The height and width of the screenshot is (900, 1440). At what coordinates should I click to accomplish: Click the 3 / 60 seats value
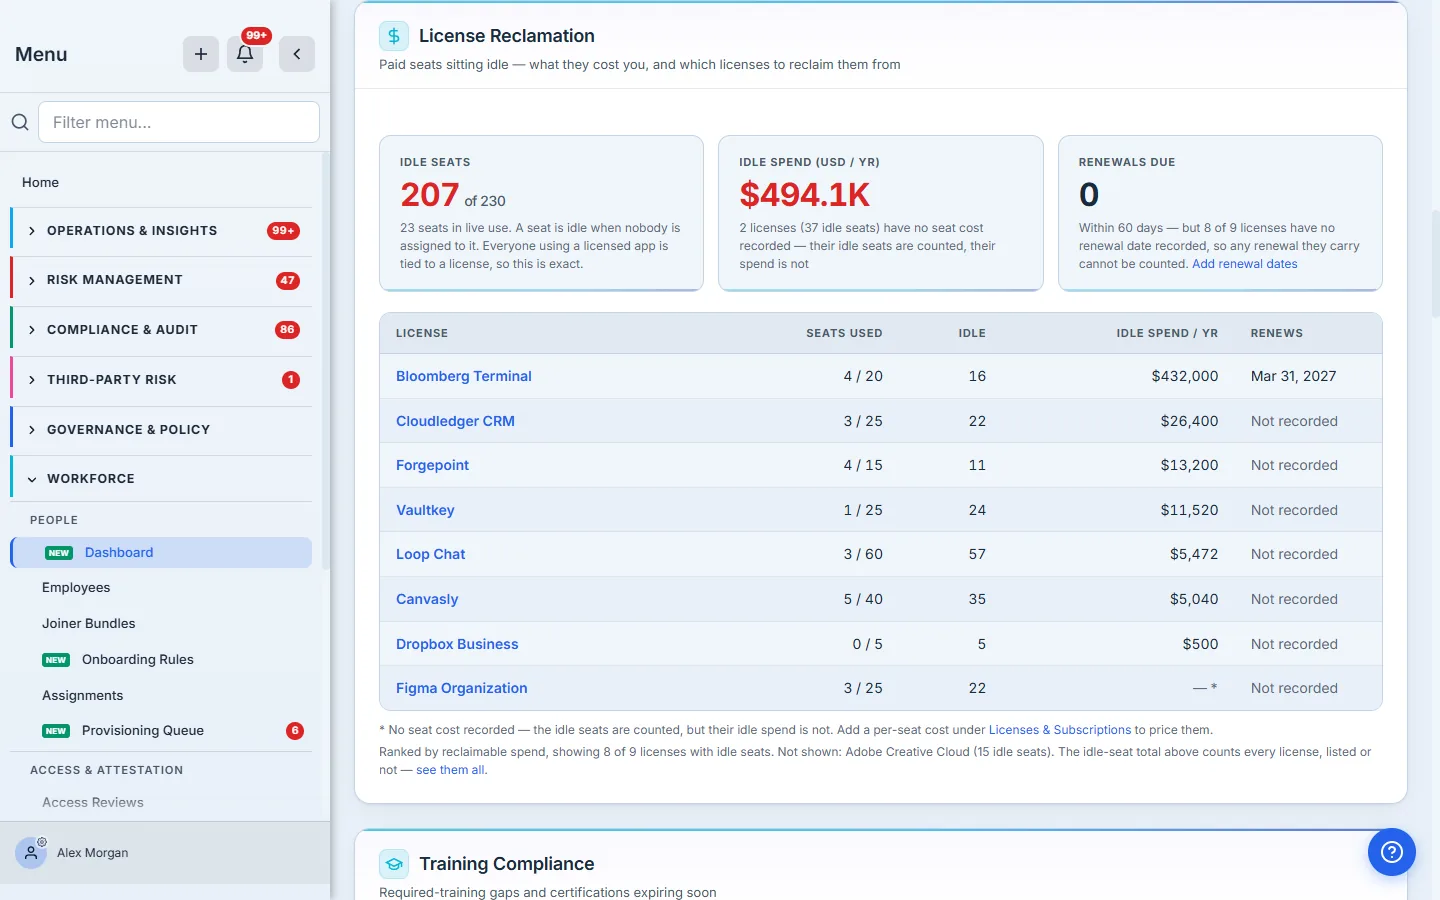tap(863, 554)
